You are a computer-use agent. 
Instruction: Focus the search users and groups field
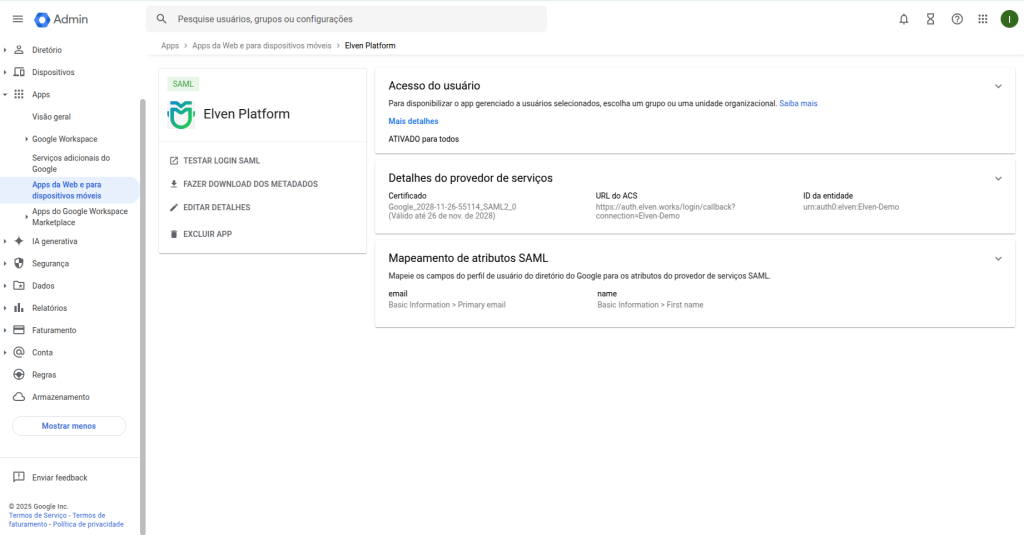pyautogui.click(x=350, y=19)
